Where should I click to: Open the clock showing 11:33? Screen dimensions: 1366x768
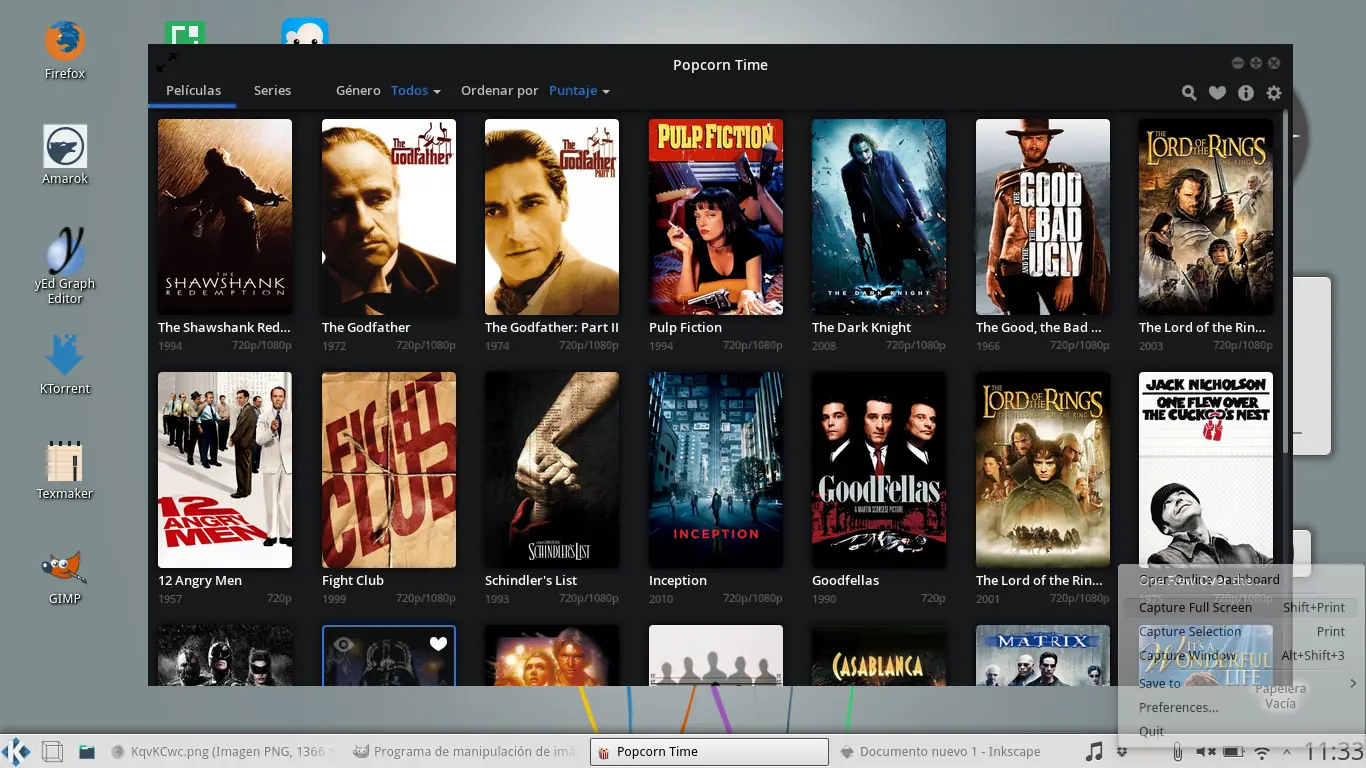(x=1334, y=751)
